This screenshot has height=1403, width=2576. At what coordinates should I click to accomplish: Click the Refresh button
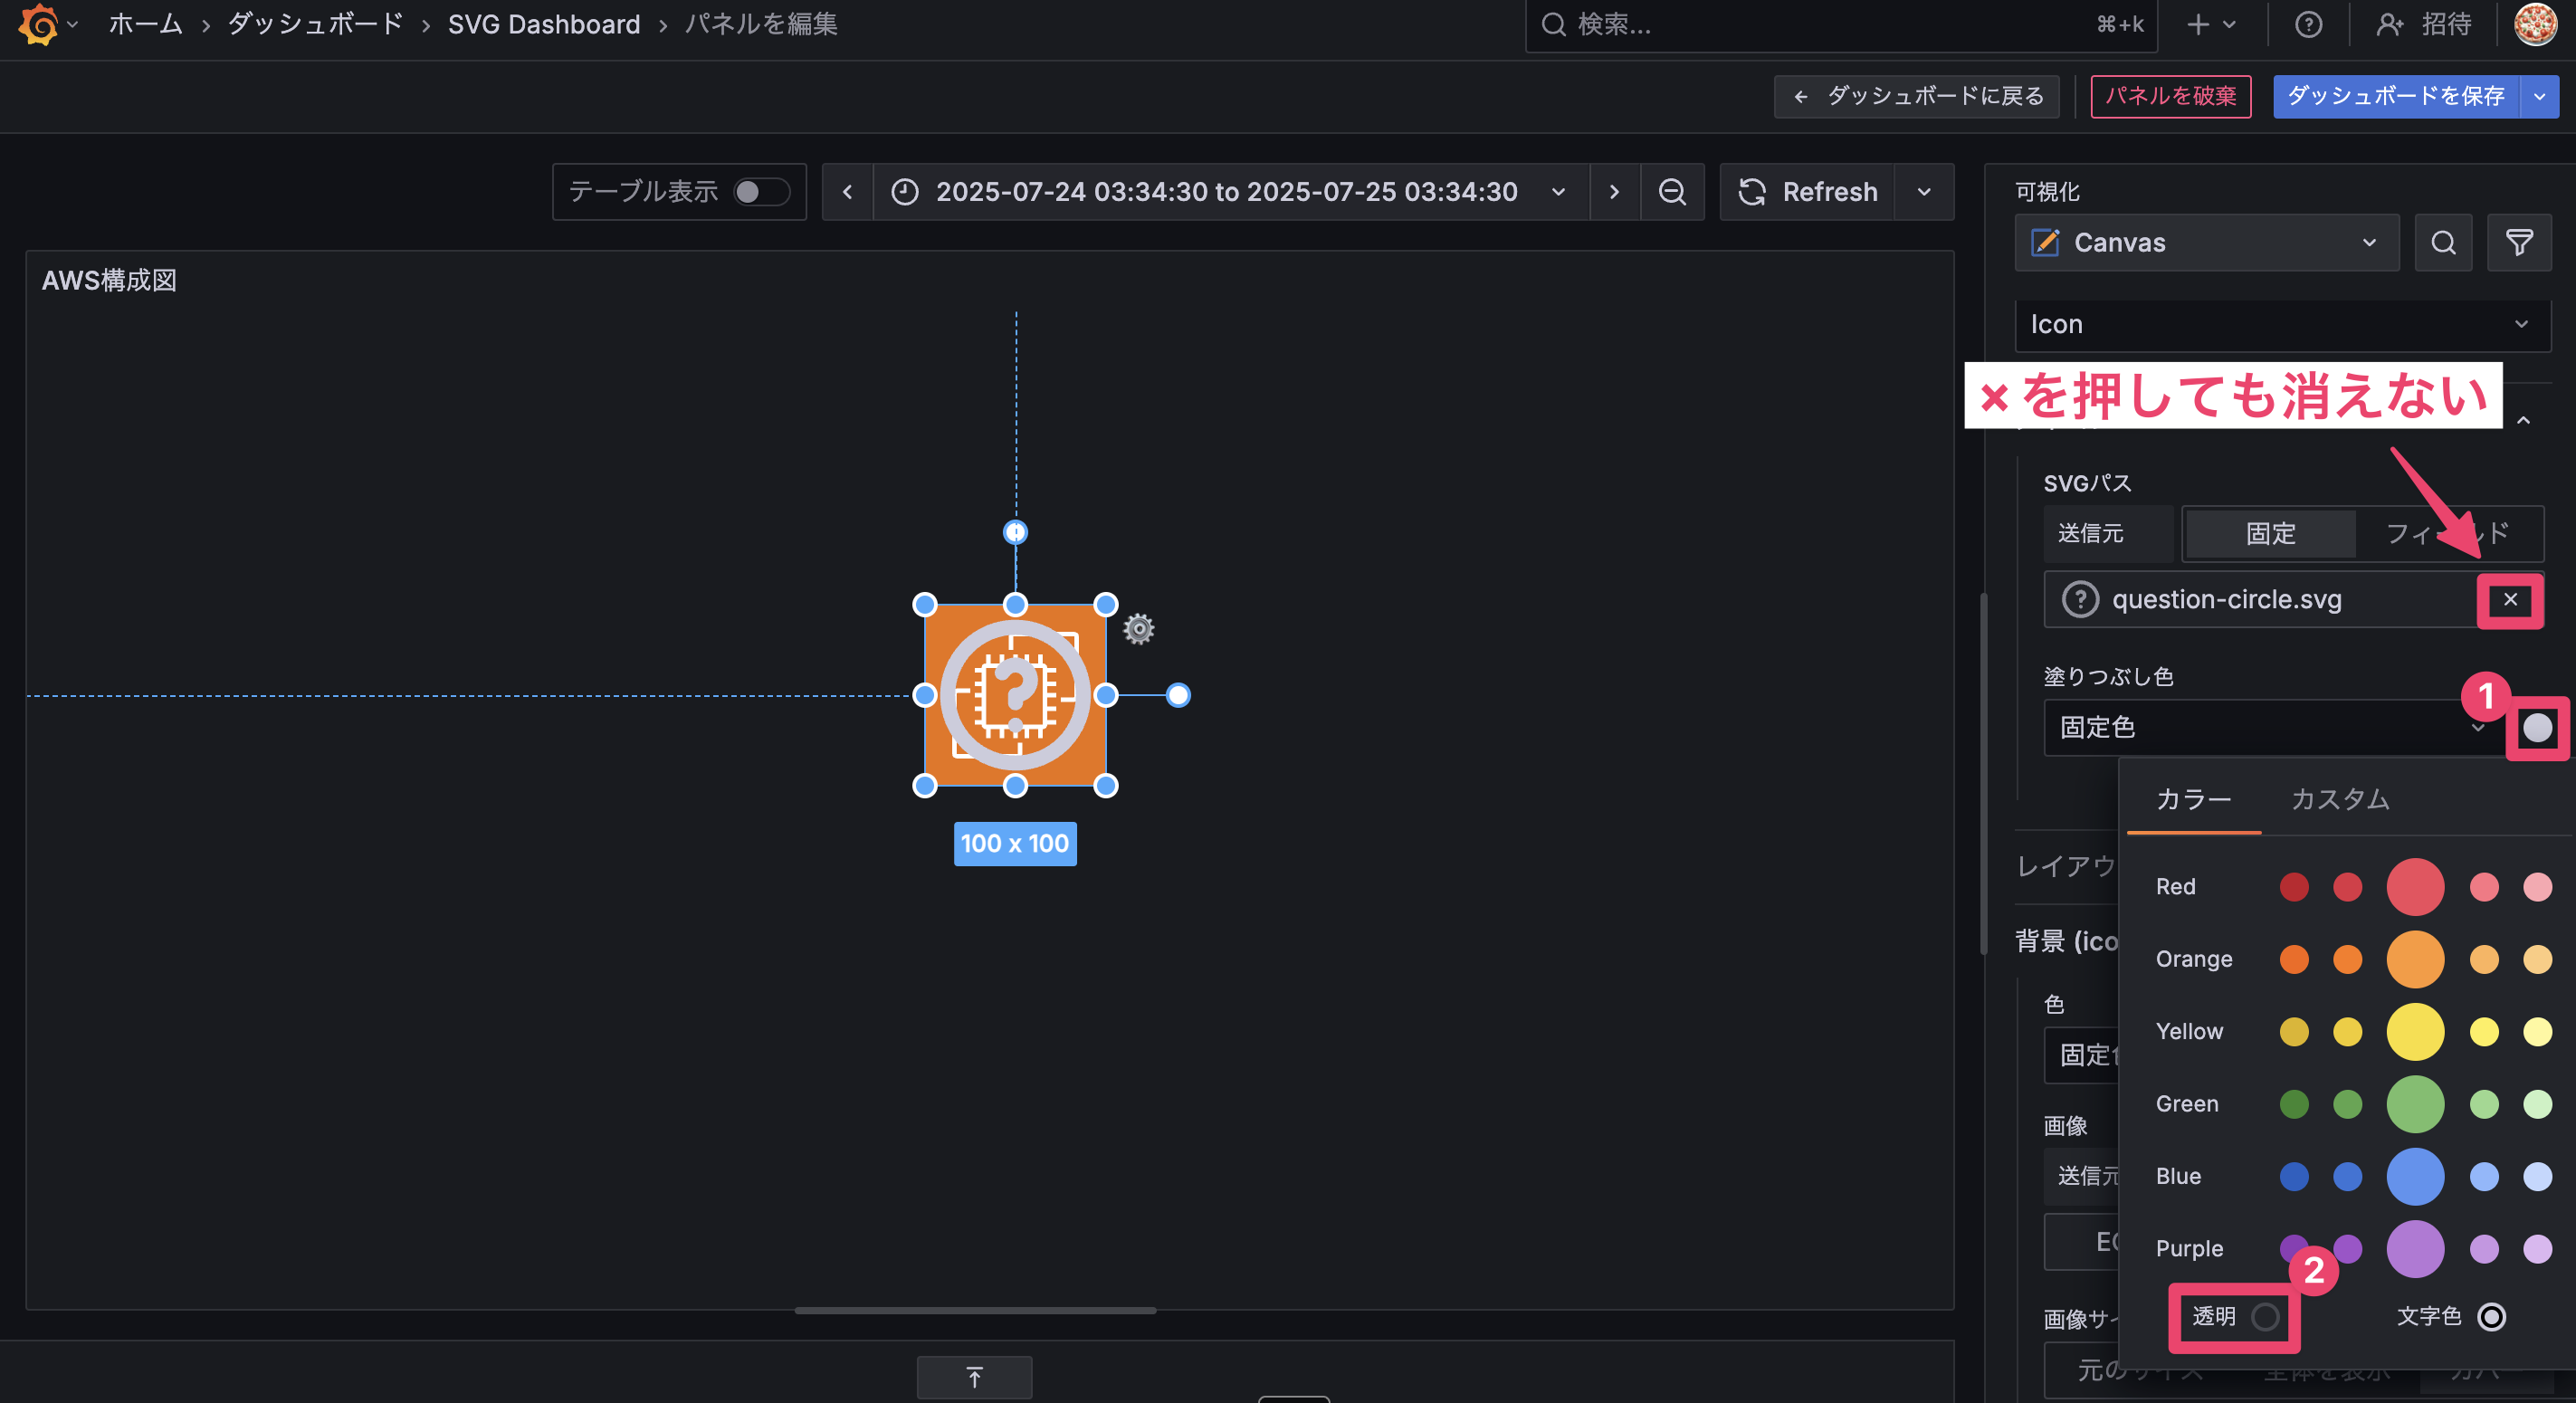click(1807, 191)
